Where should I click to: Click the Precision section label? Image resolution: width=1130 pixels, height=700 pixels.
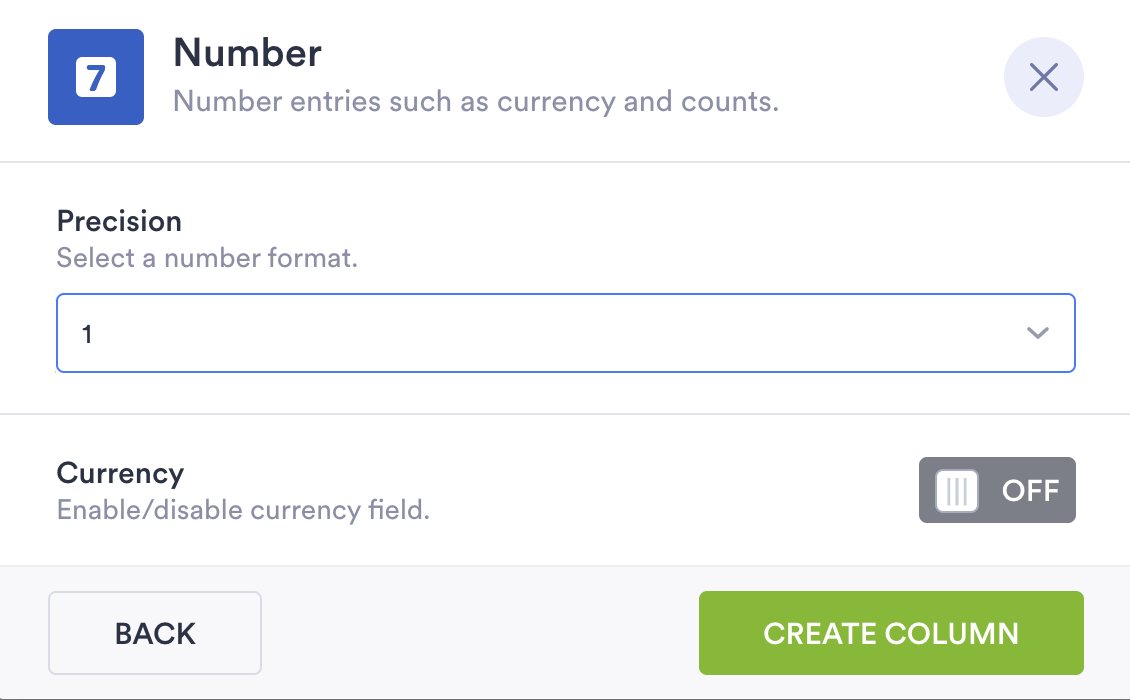coord(119,221)
